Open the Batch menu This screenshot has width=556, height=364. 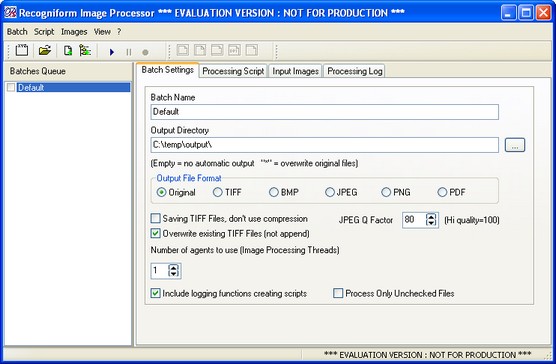17,32
